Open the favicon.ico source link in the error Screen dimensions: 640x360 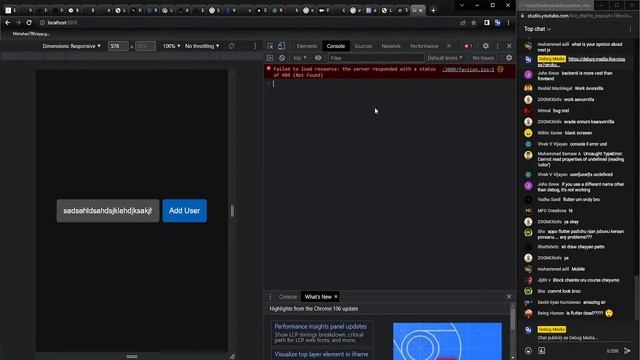pos(468,69)
